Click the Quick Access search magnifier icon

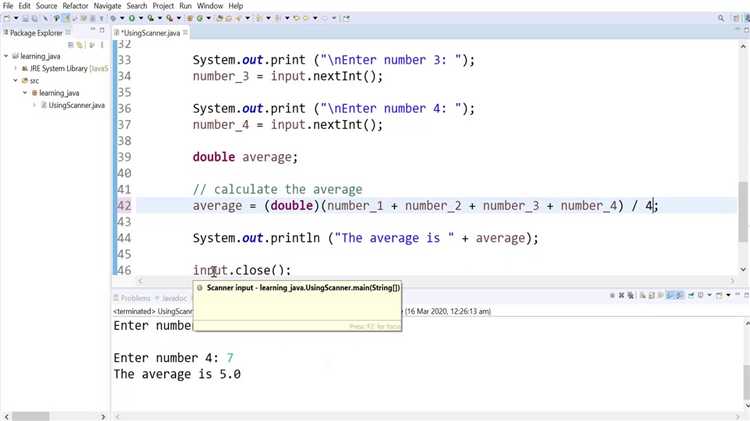[721, 18]
